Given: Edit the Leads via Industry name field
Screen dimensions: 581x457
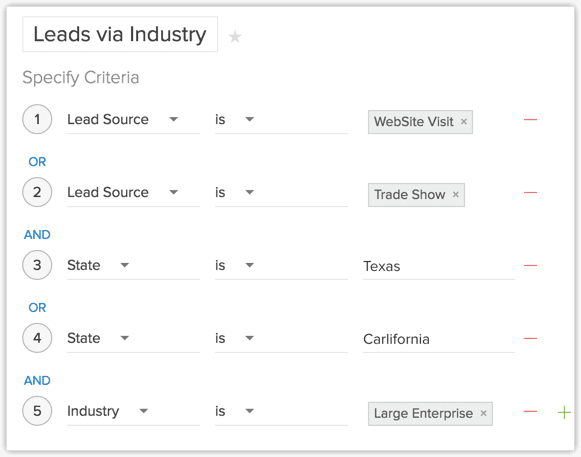Looking at the screenshot, I should 120,34.
